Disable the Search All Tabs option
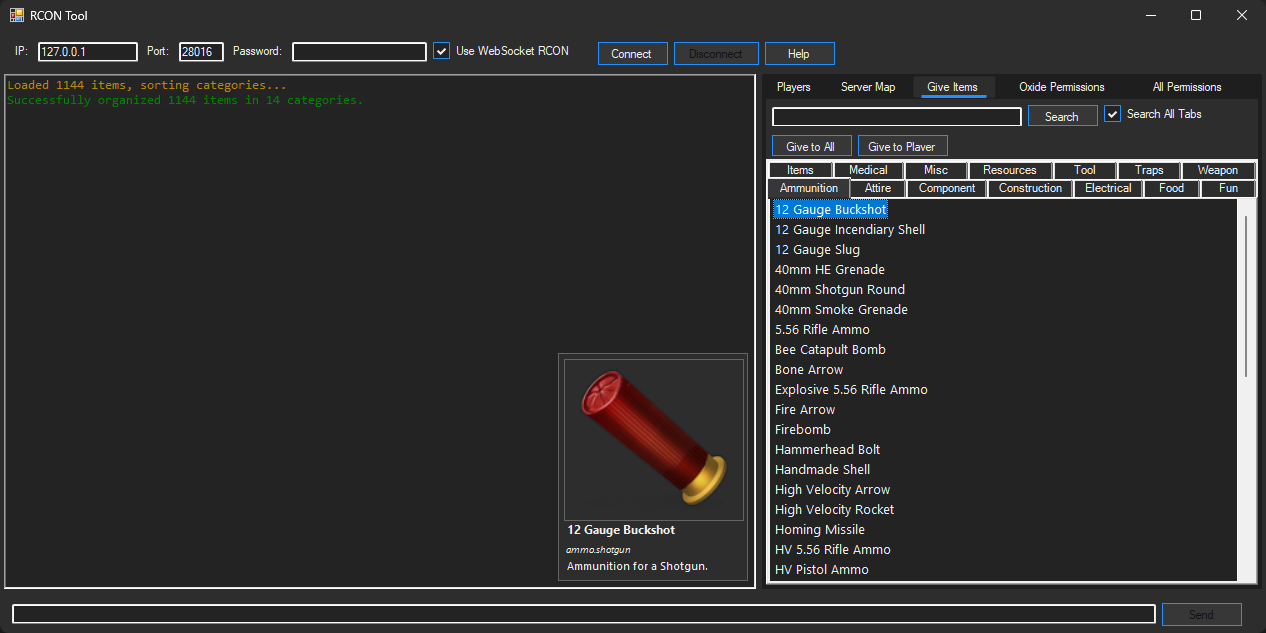1266x633 pixels. pyautogui.click(x=1112, y=113)
